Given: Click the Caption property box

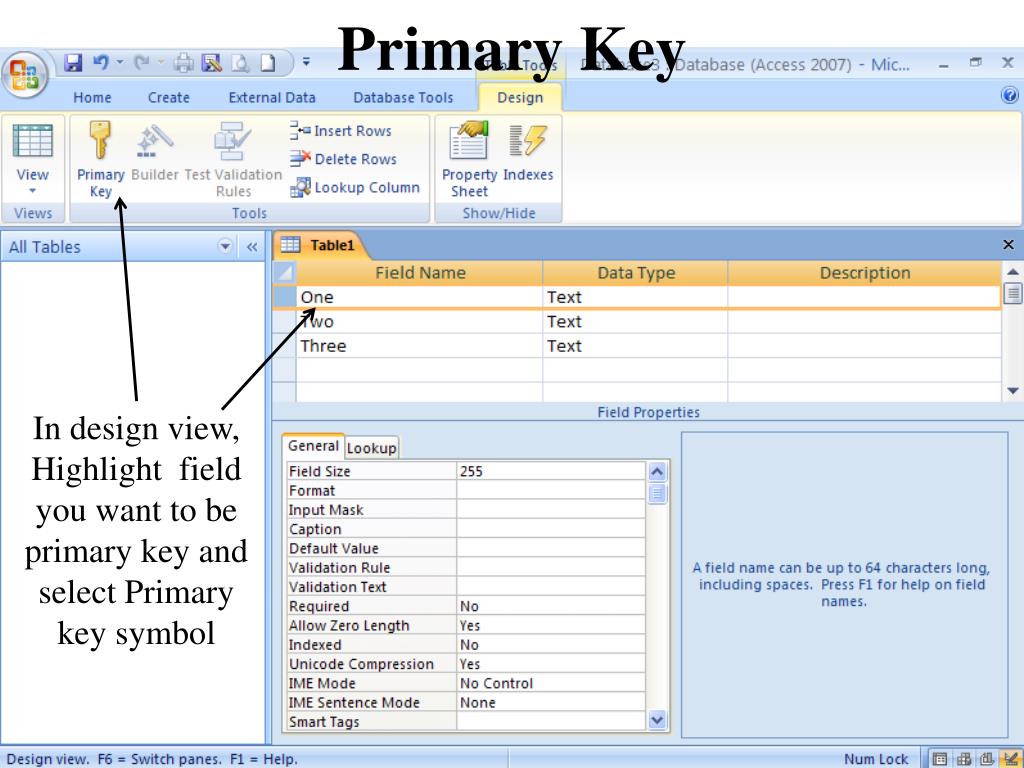Looking at the screenshot, I should 551,529.
